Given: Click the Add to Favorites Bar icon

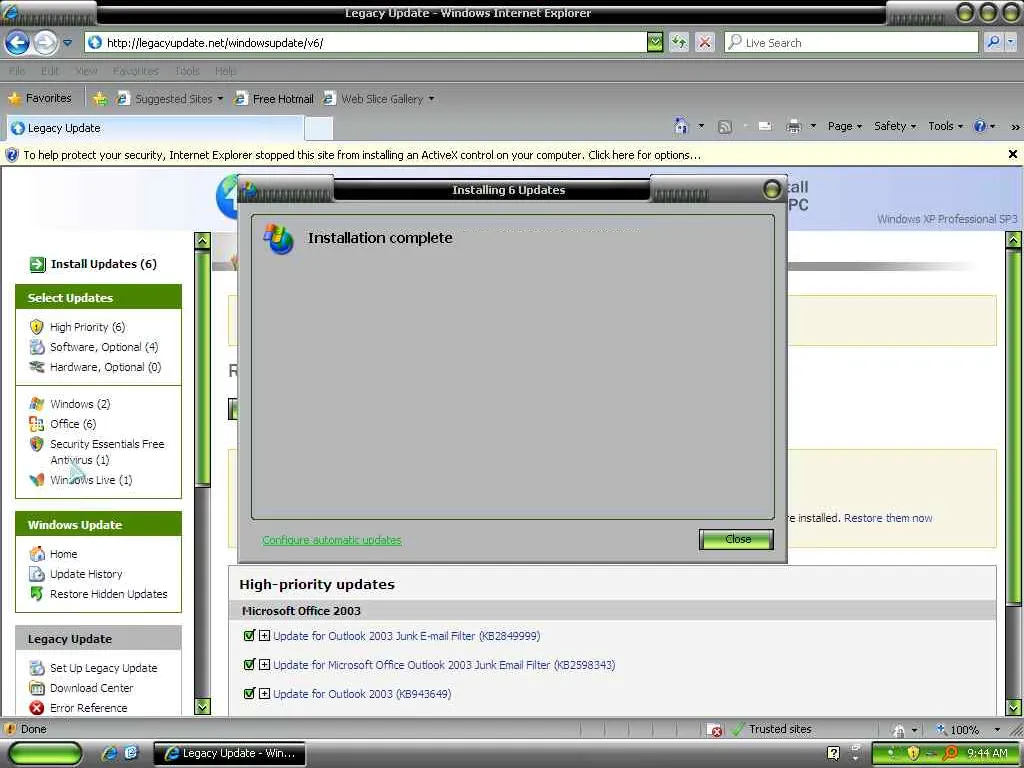Looking at the screenshot, I should pyautogui.click(x=99, y=99).
